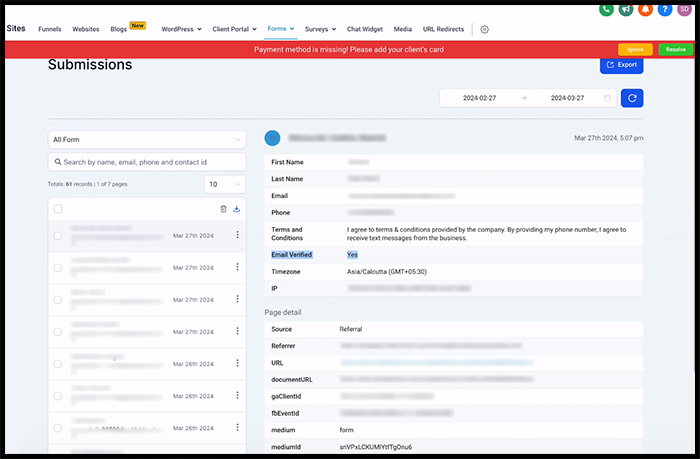The width and height of the screenshot is (700, 459).
Task: Open the URL Redirects tab
Action: tap(443, 29)
